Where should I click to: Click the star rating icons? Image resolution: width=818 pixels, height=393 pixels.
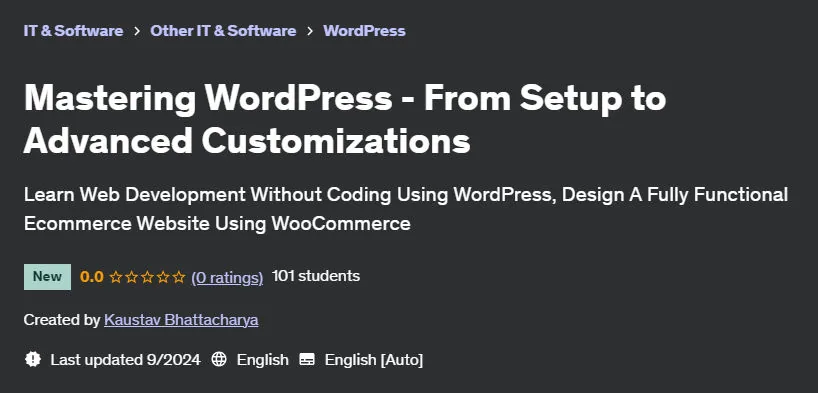click(147, 277)
